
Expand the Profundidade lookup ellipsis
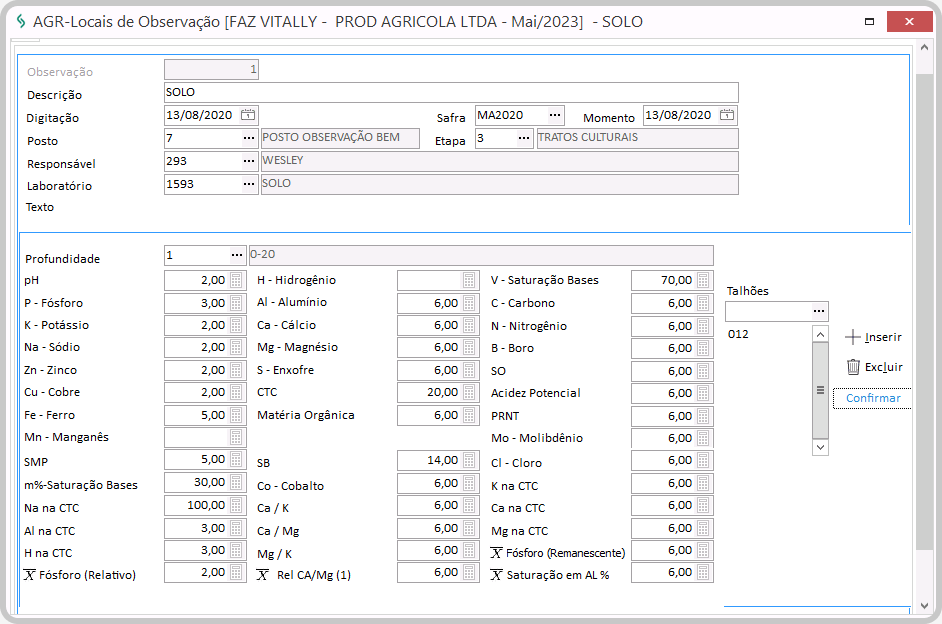[236, 255]
